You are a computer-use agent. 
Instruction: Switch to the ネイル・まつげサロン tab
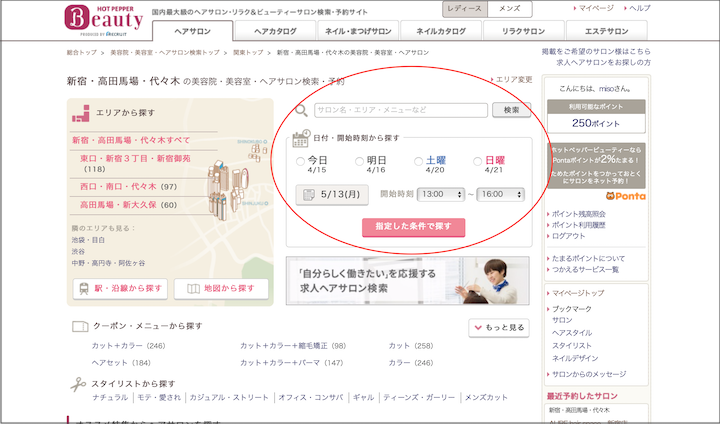358,31
